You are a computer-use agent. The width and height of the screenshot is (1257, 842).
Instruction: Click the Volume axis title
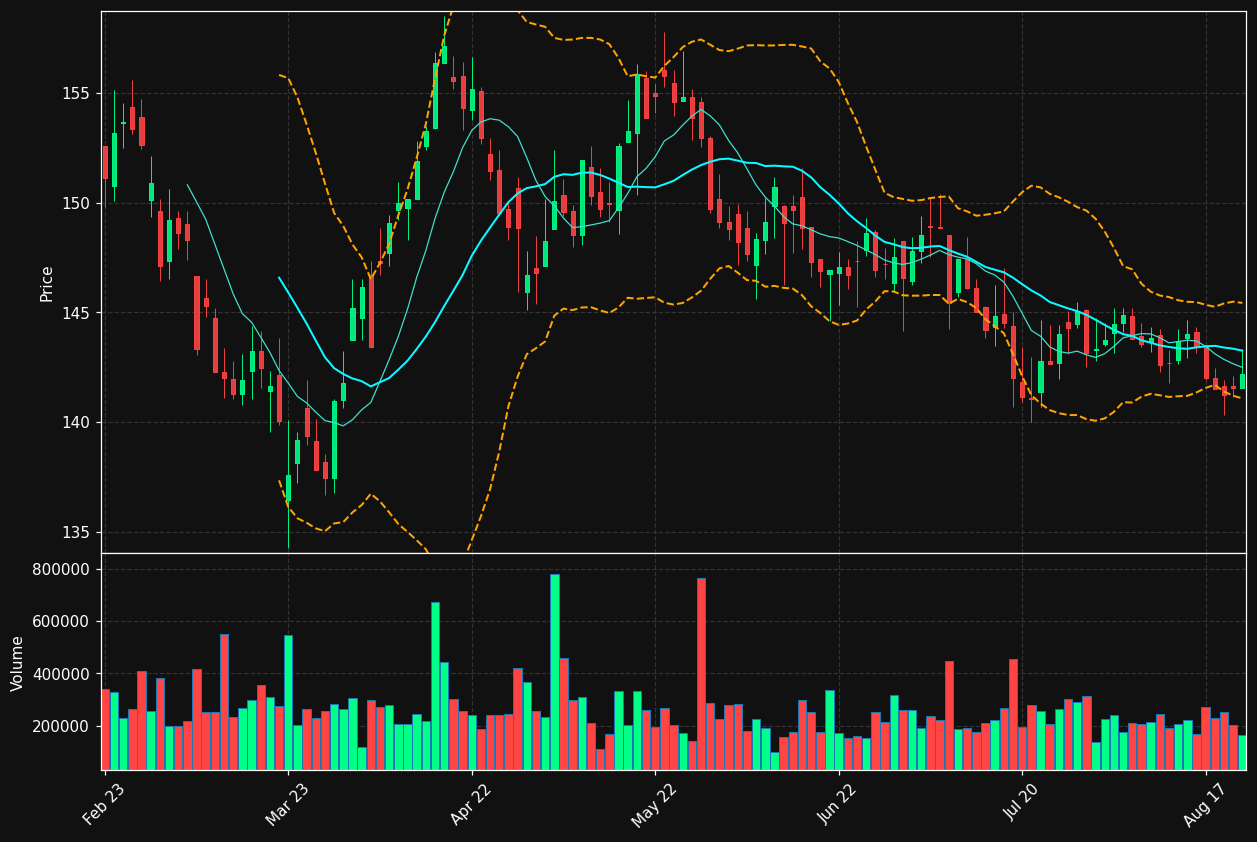[x=18, y=663]
